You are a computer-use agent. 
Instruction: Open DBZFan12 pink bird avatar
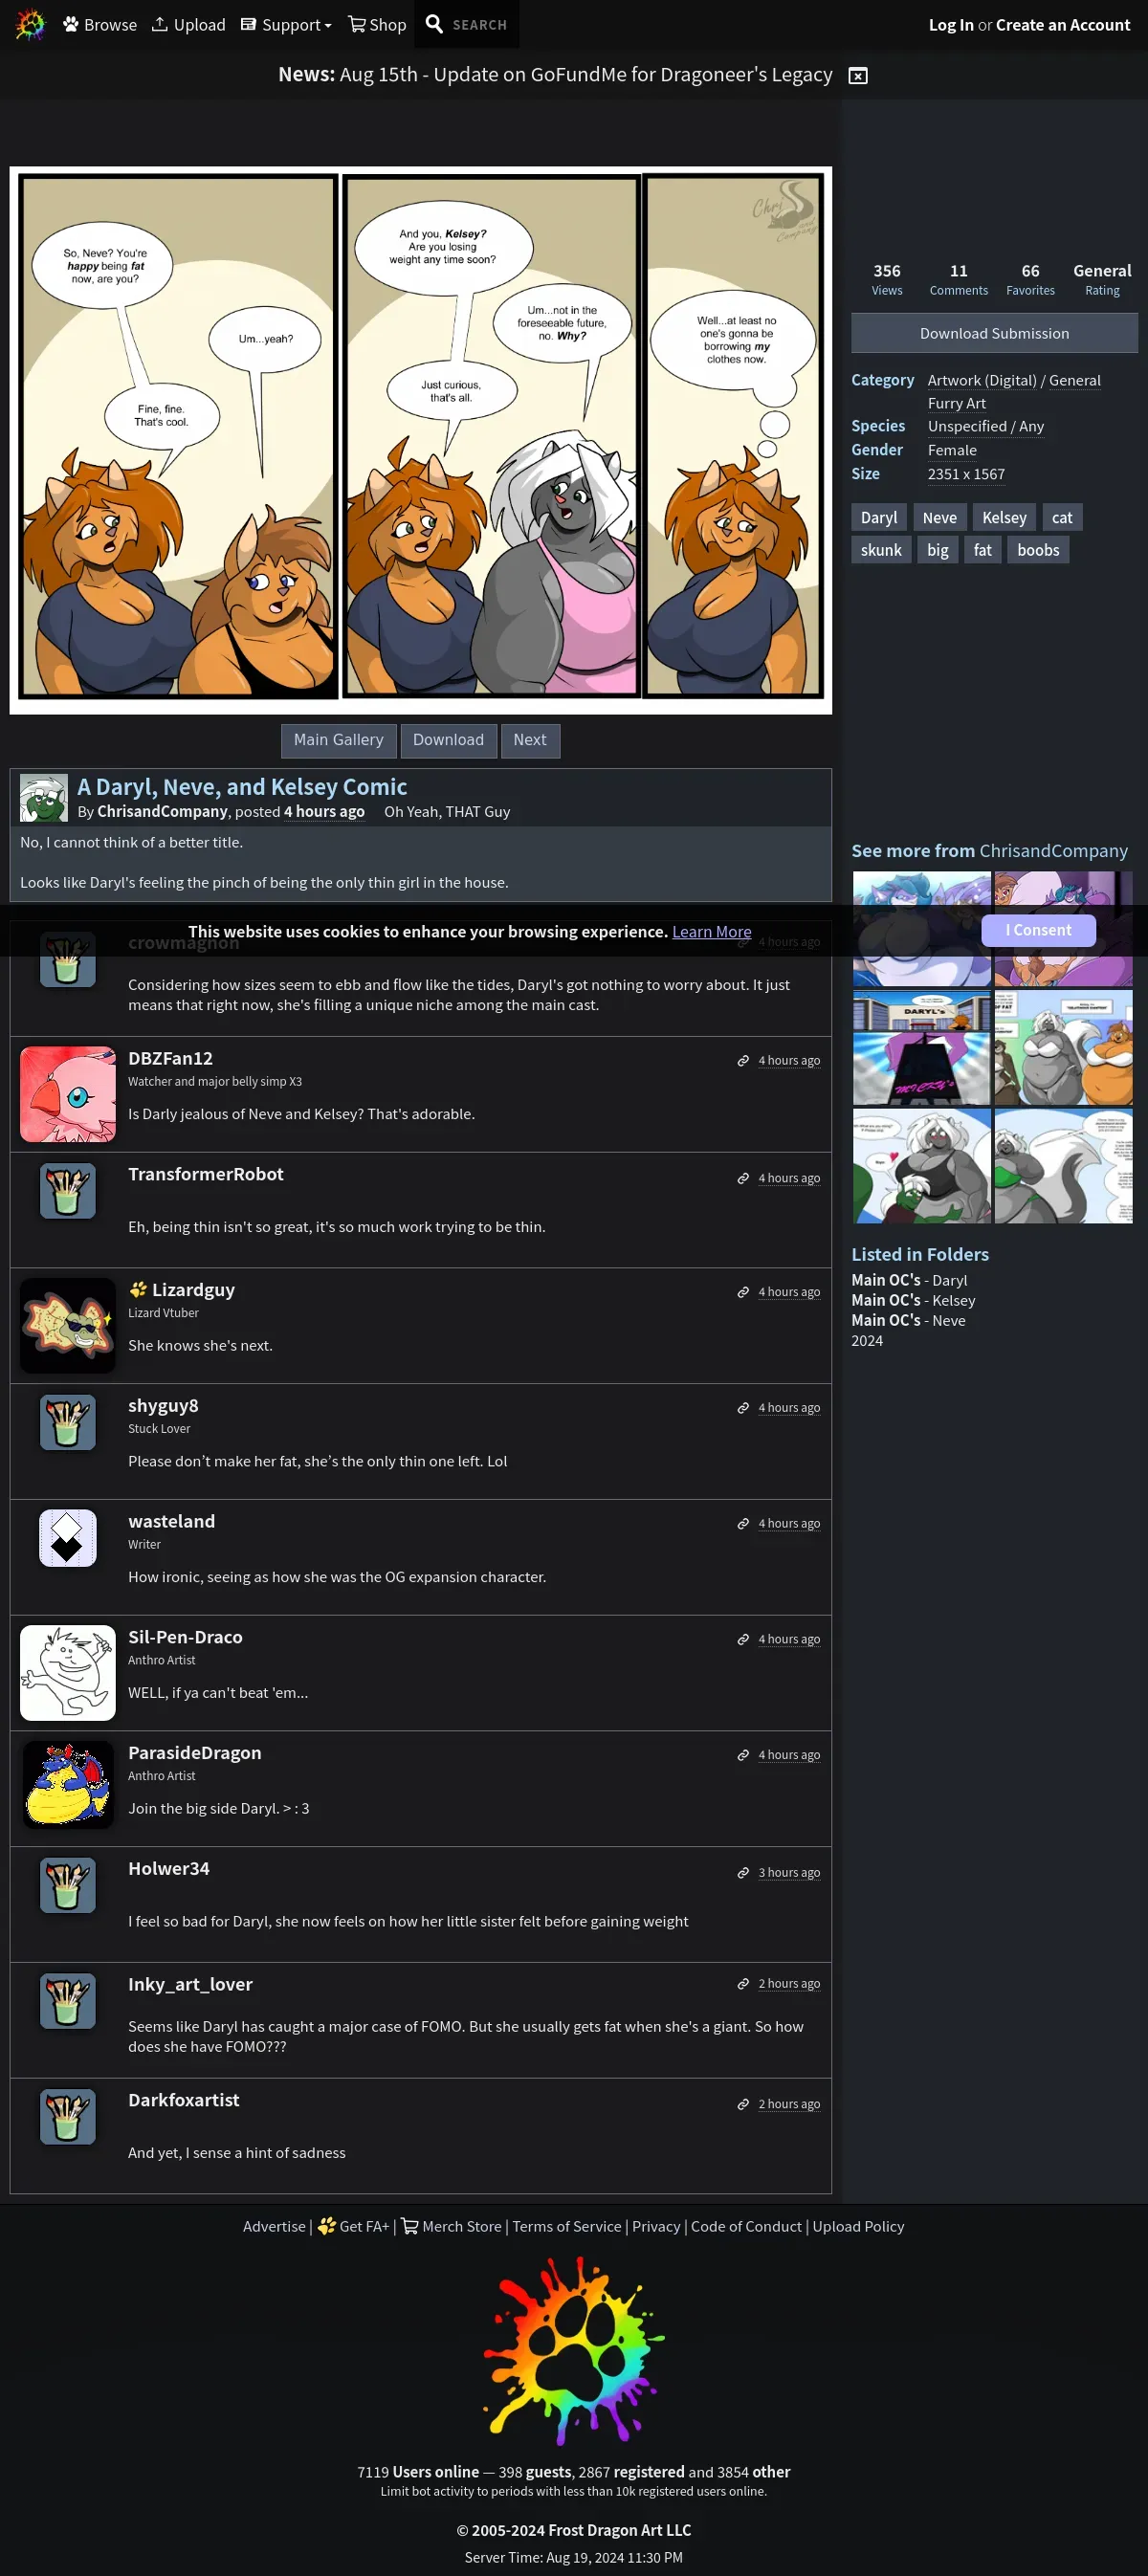(x=68, y=1094)
